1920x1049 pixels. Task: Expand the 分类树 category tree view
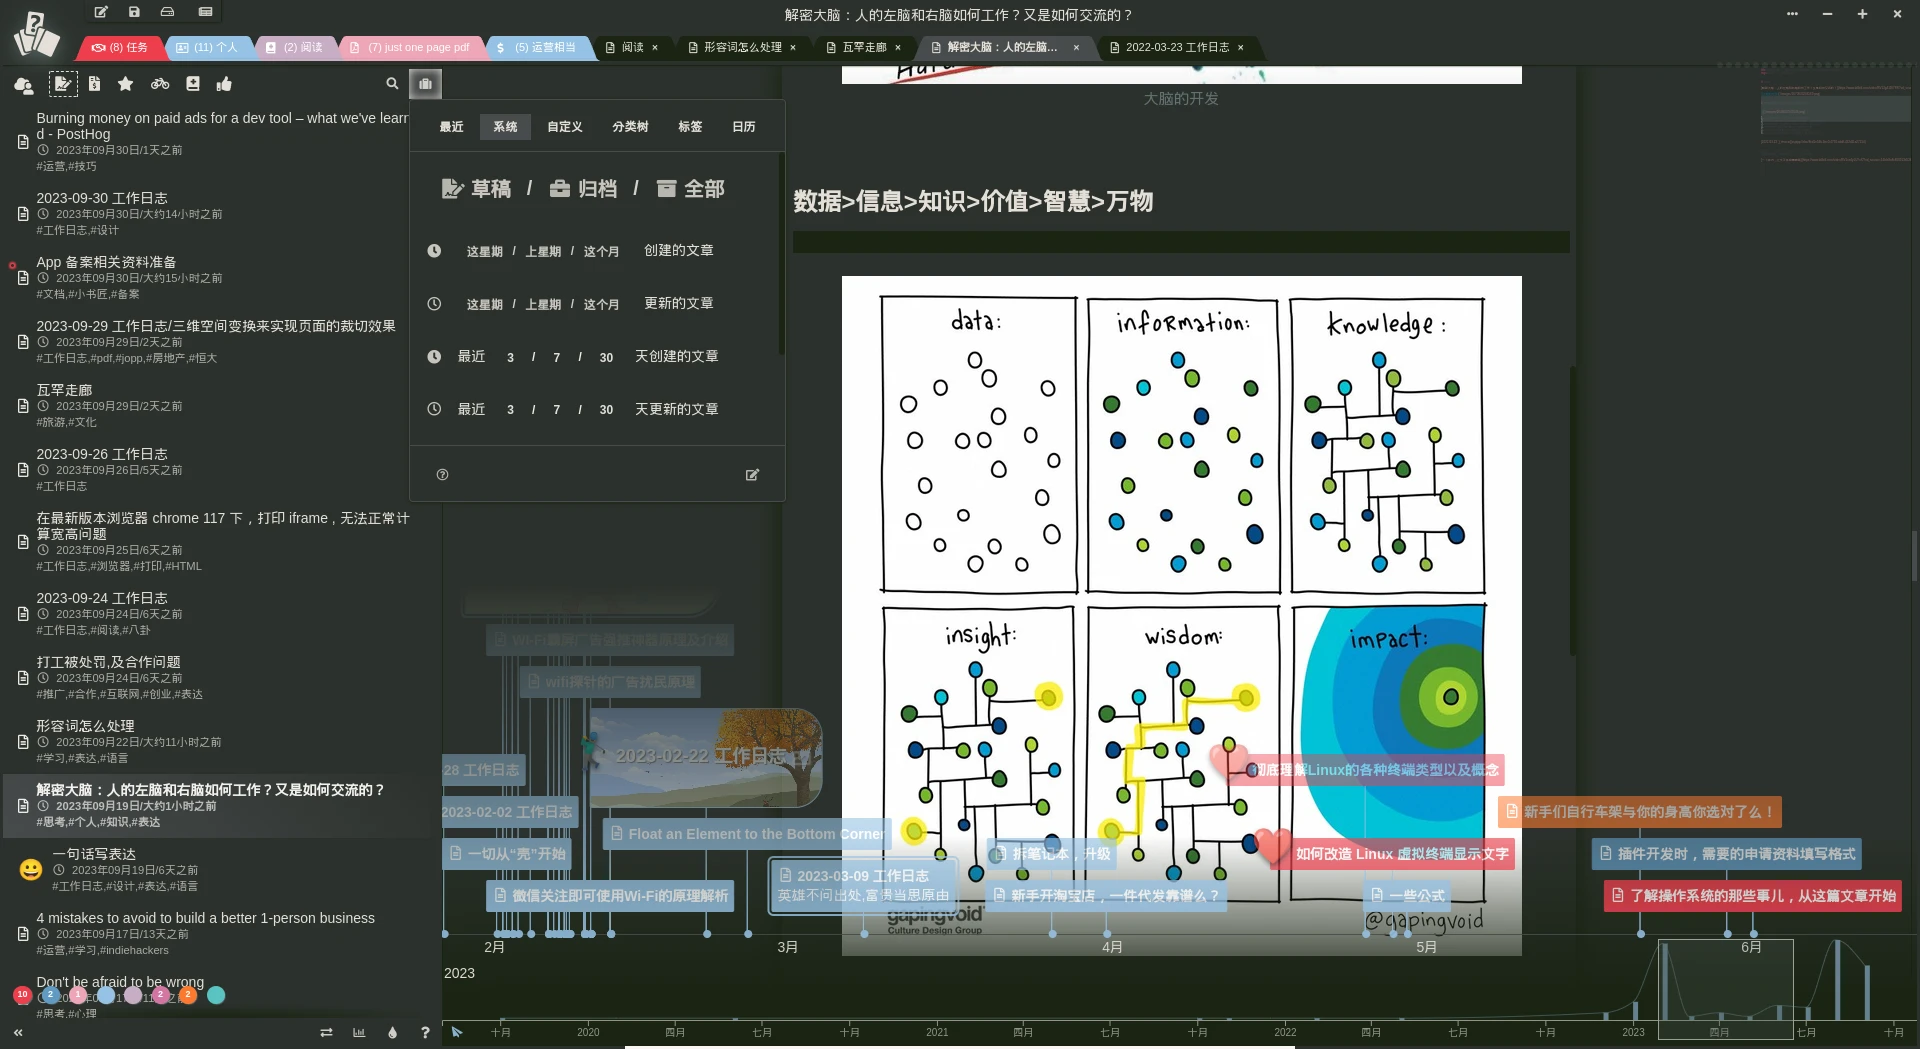tap(630, 127)
